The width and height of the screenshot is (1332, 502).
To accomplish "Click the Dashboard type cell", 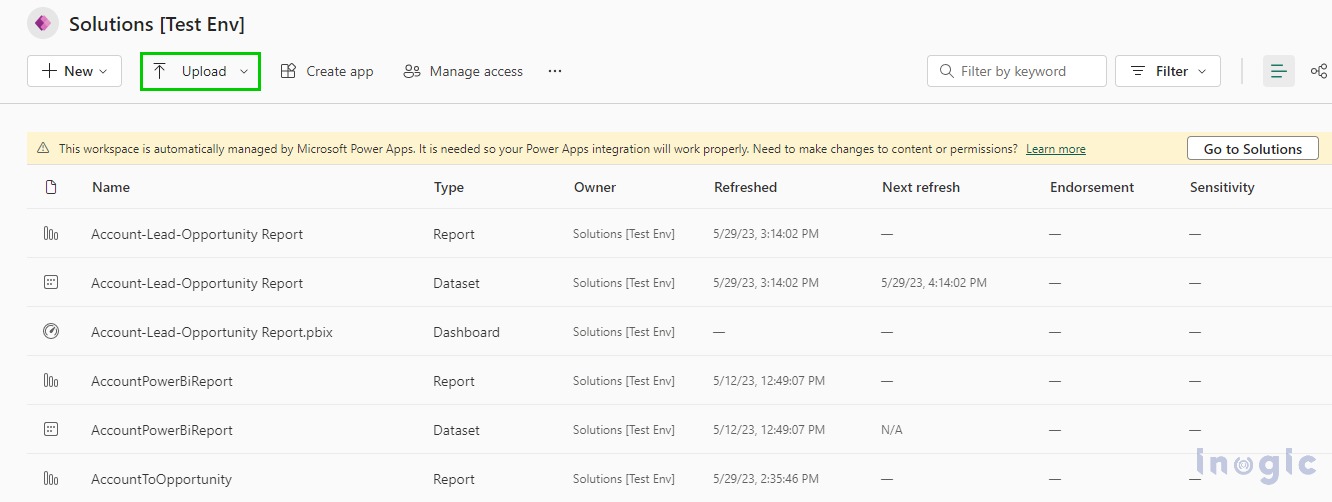I will (466, 332).
